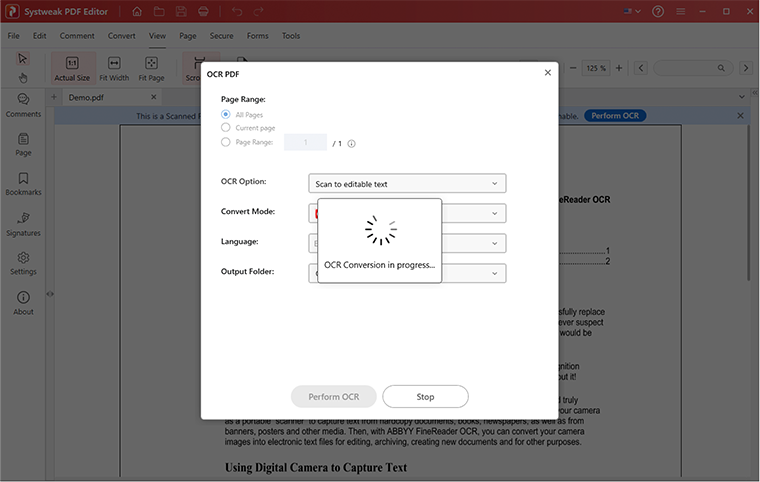Open the Settings sidebar panel
The image size is (760, 482).
coord(23,263)
